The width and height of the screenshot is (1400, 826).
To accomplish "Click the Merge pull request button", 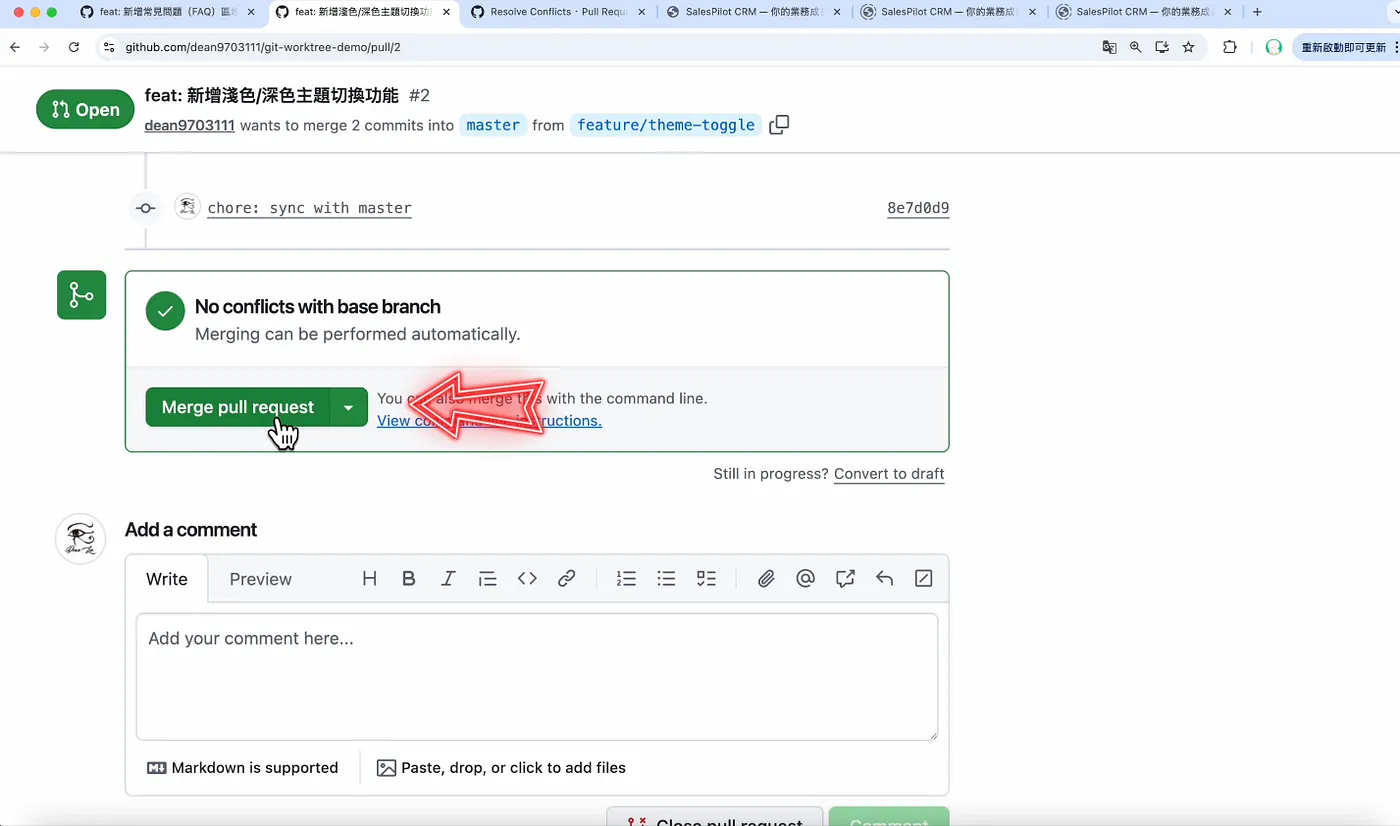I will (237, 407).
